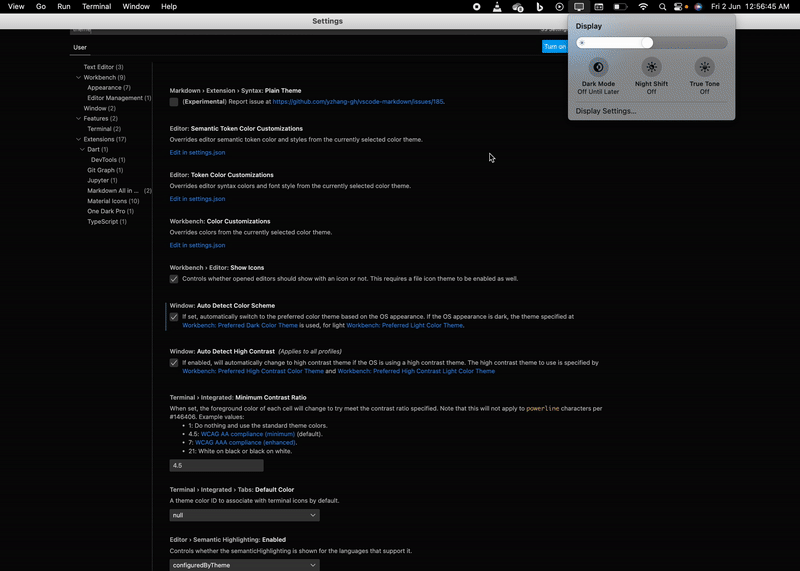Open Control Center icon in menu bar
The width and height of the screenshot is (800, 571).
pos(678,7)
